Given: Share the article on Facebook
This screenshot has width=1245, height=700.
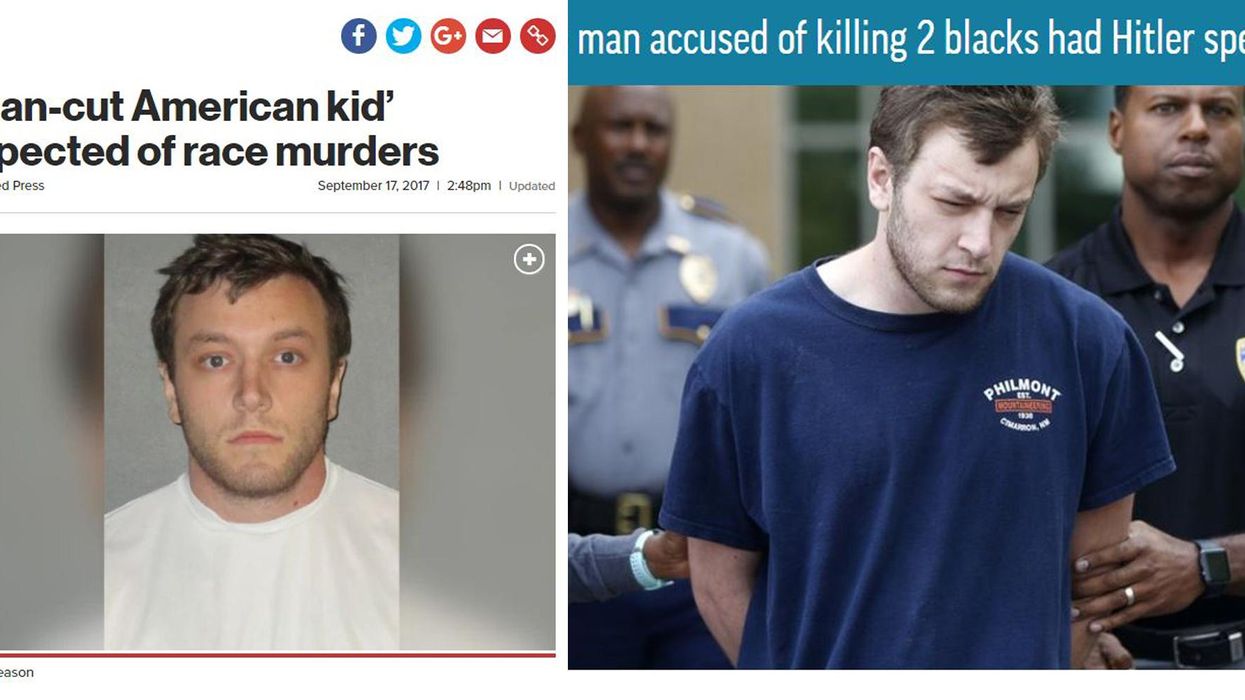Looking at the screenshot, I should click(x=359, y=36).
